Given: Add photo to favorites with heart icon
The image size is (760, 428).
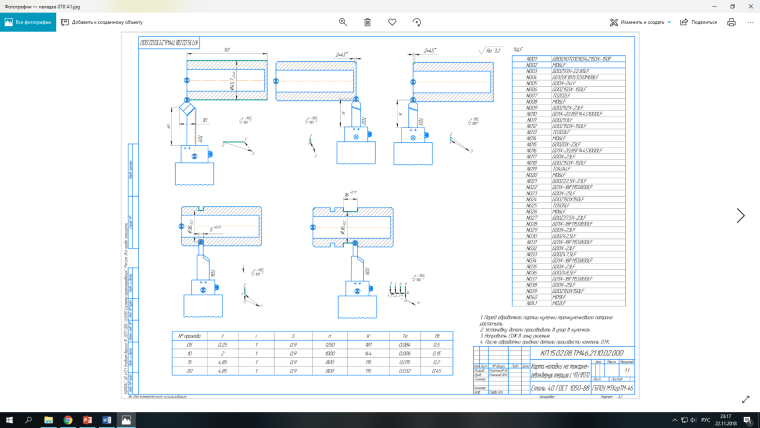Looking at the screenshot, I should (392, 22).
